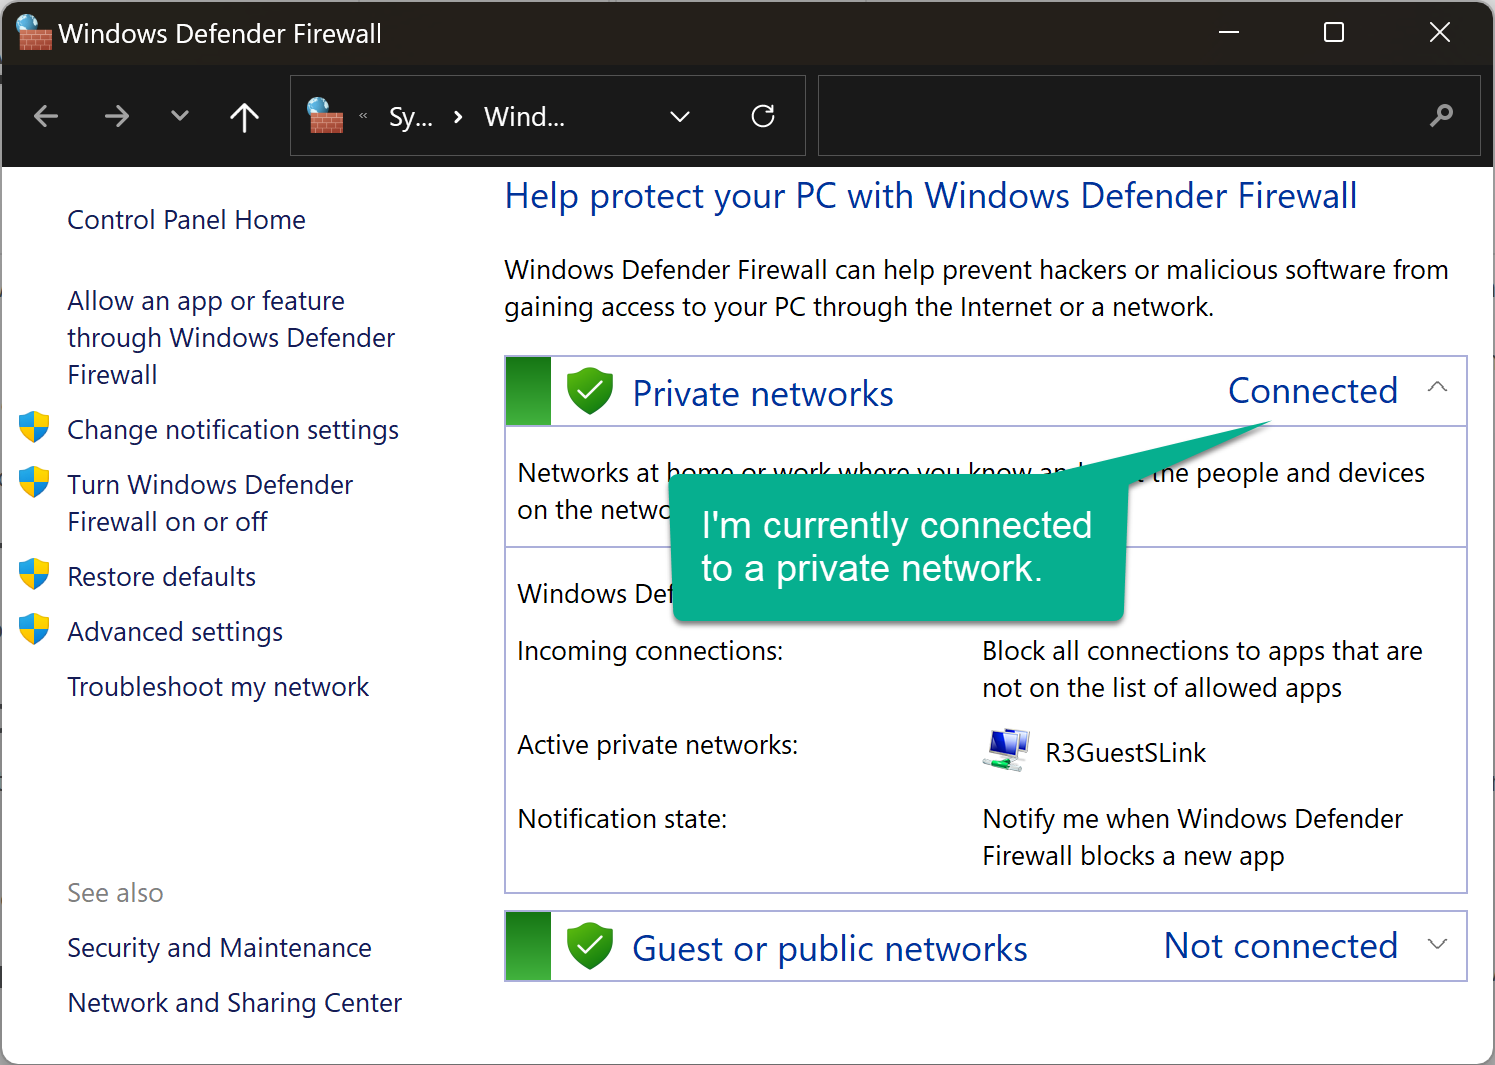The width and height of the screenshot is (1495, 1065).
Task: Click the 'Not connected' status text
Action: tap(1281, 946)
